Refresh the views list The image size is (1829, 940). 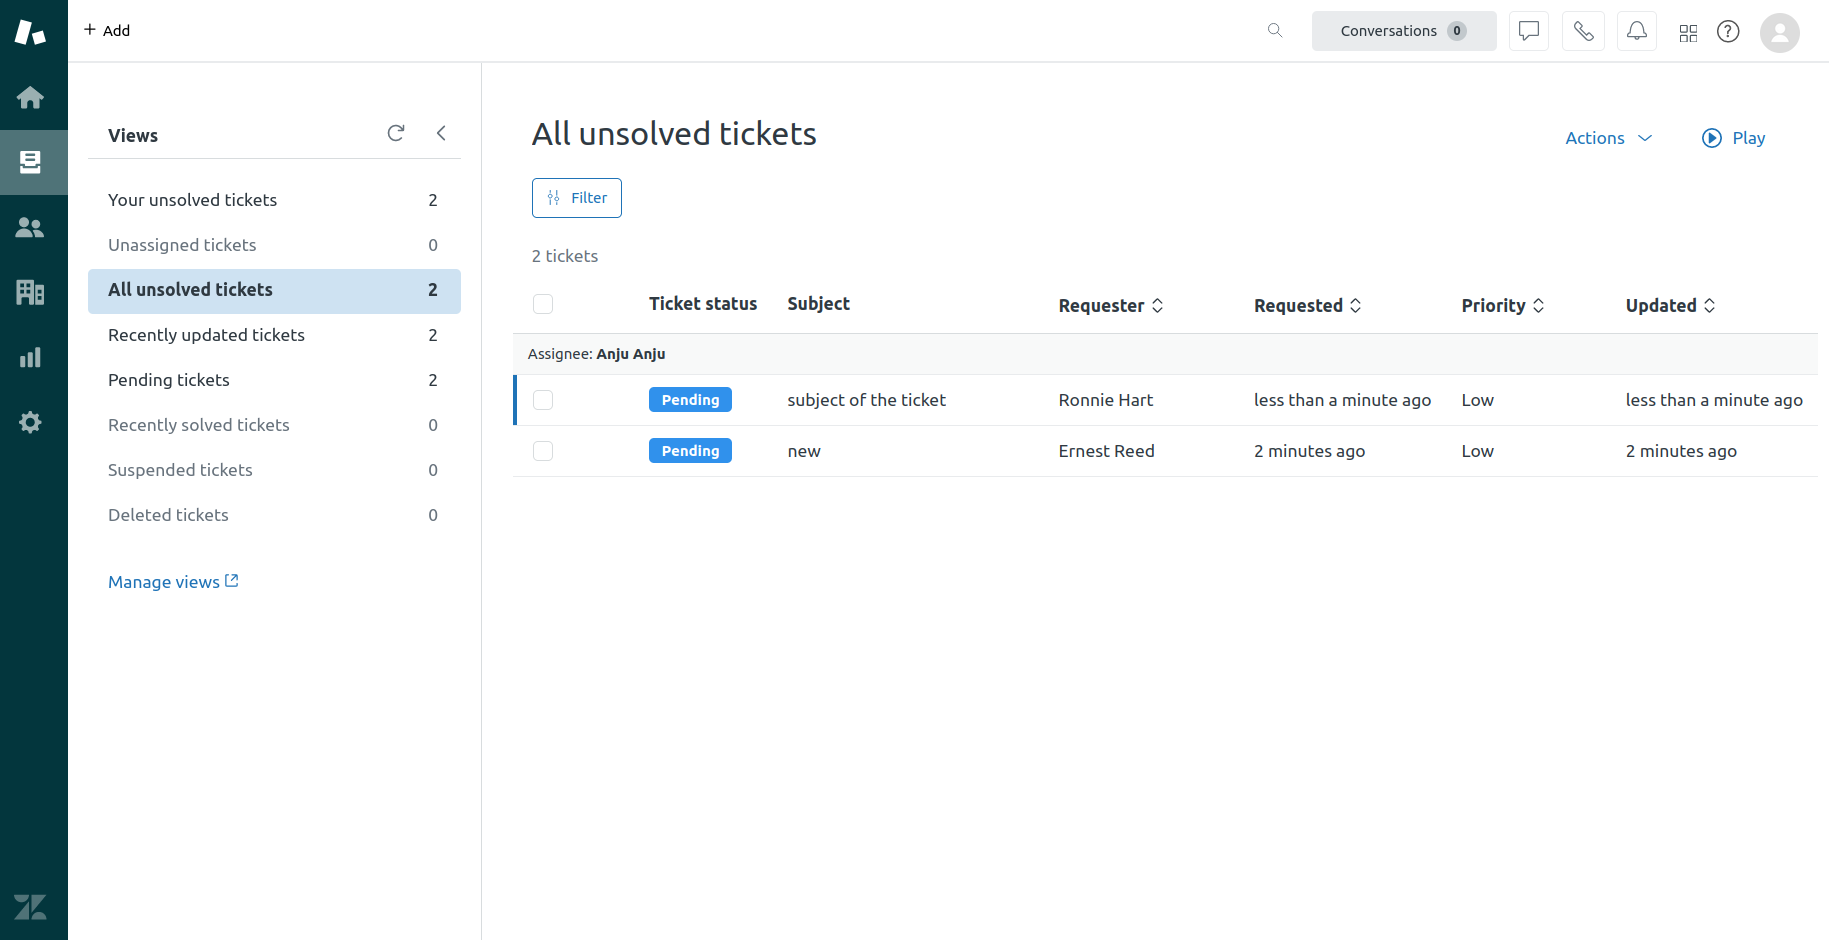tap(396, 133)
